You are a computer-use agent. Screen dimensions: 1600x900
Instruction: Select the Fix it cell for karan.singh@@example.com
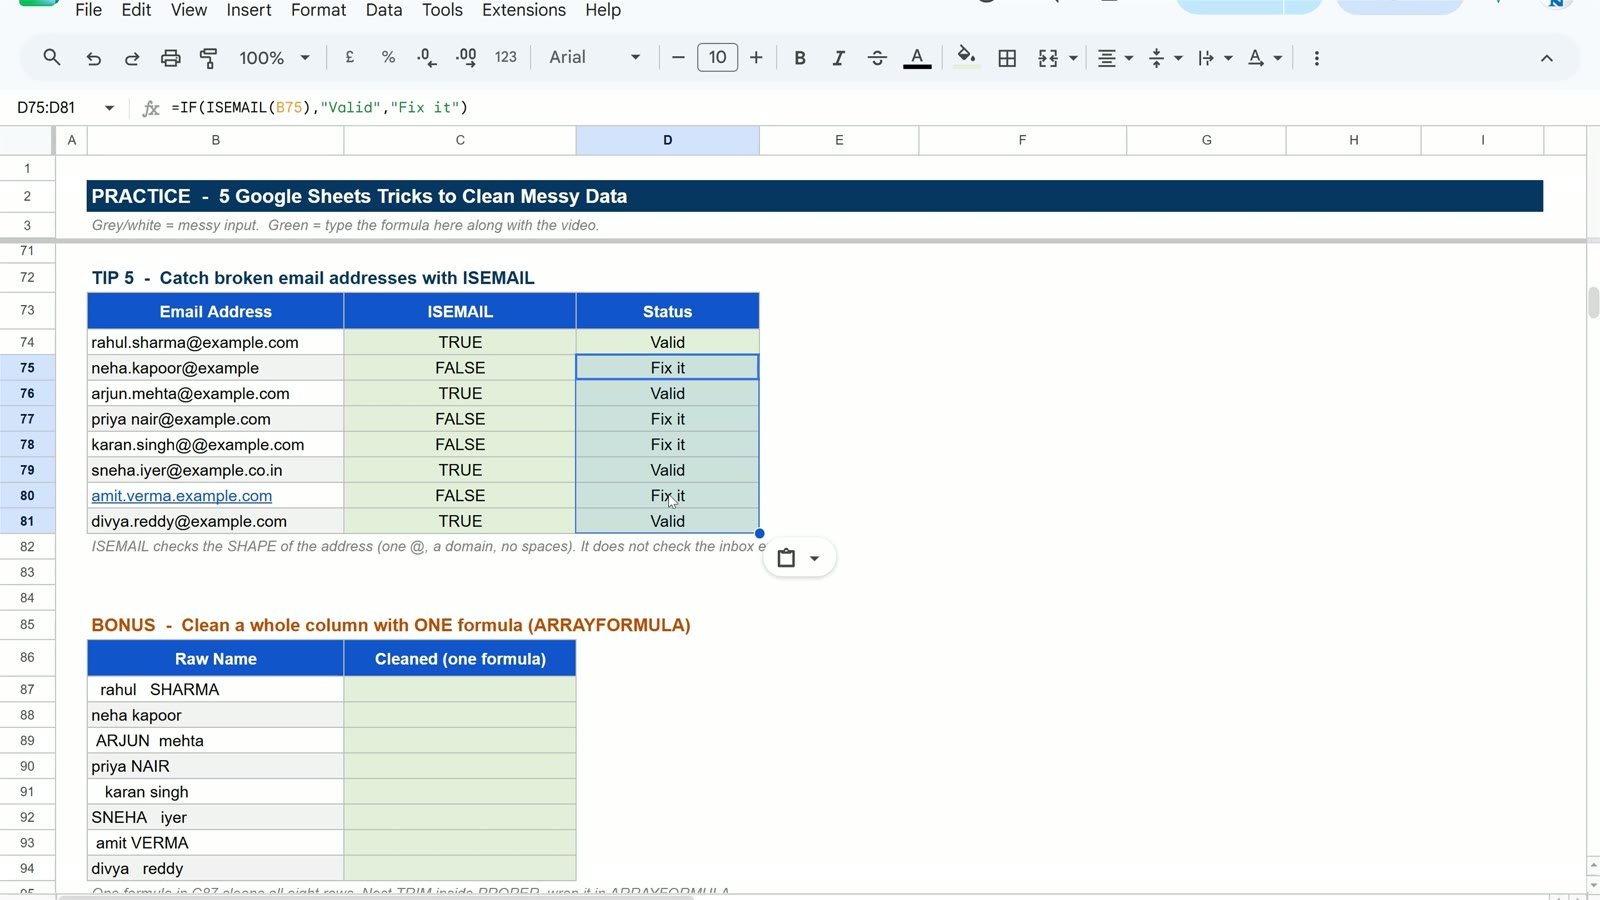click(x=667, y=445)
